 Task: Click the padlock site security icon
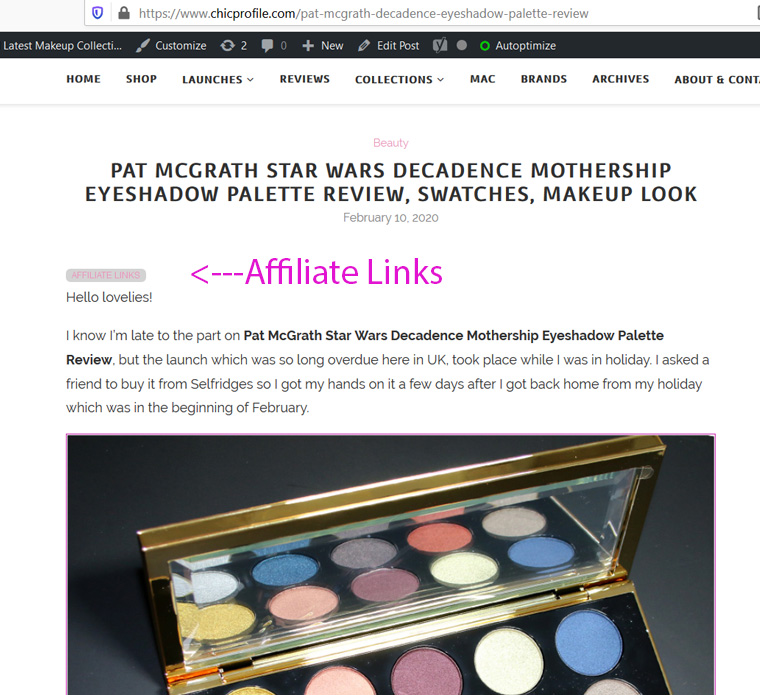click(124, 13)
